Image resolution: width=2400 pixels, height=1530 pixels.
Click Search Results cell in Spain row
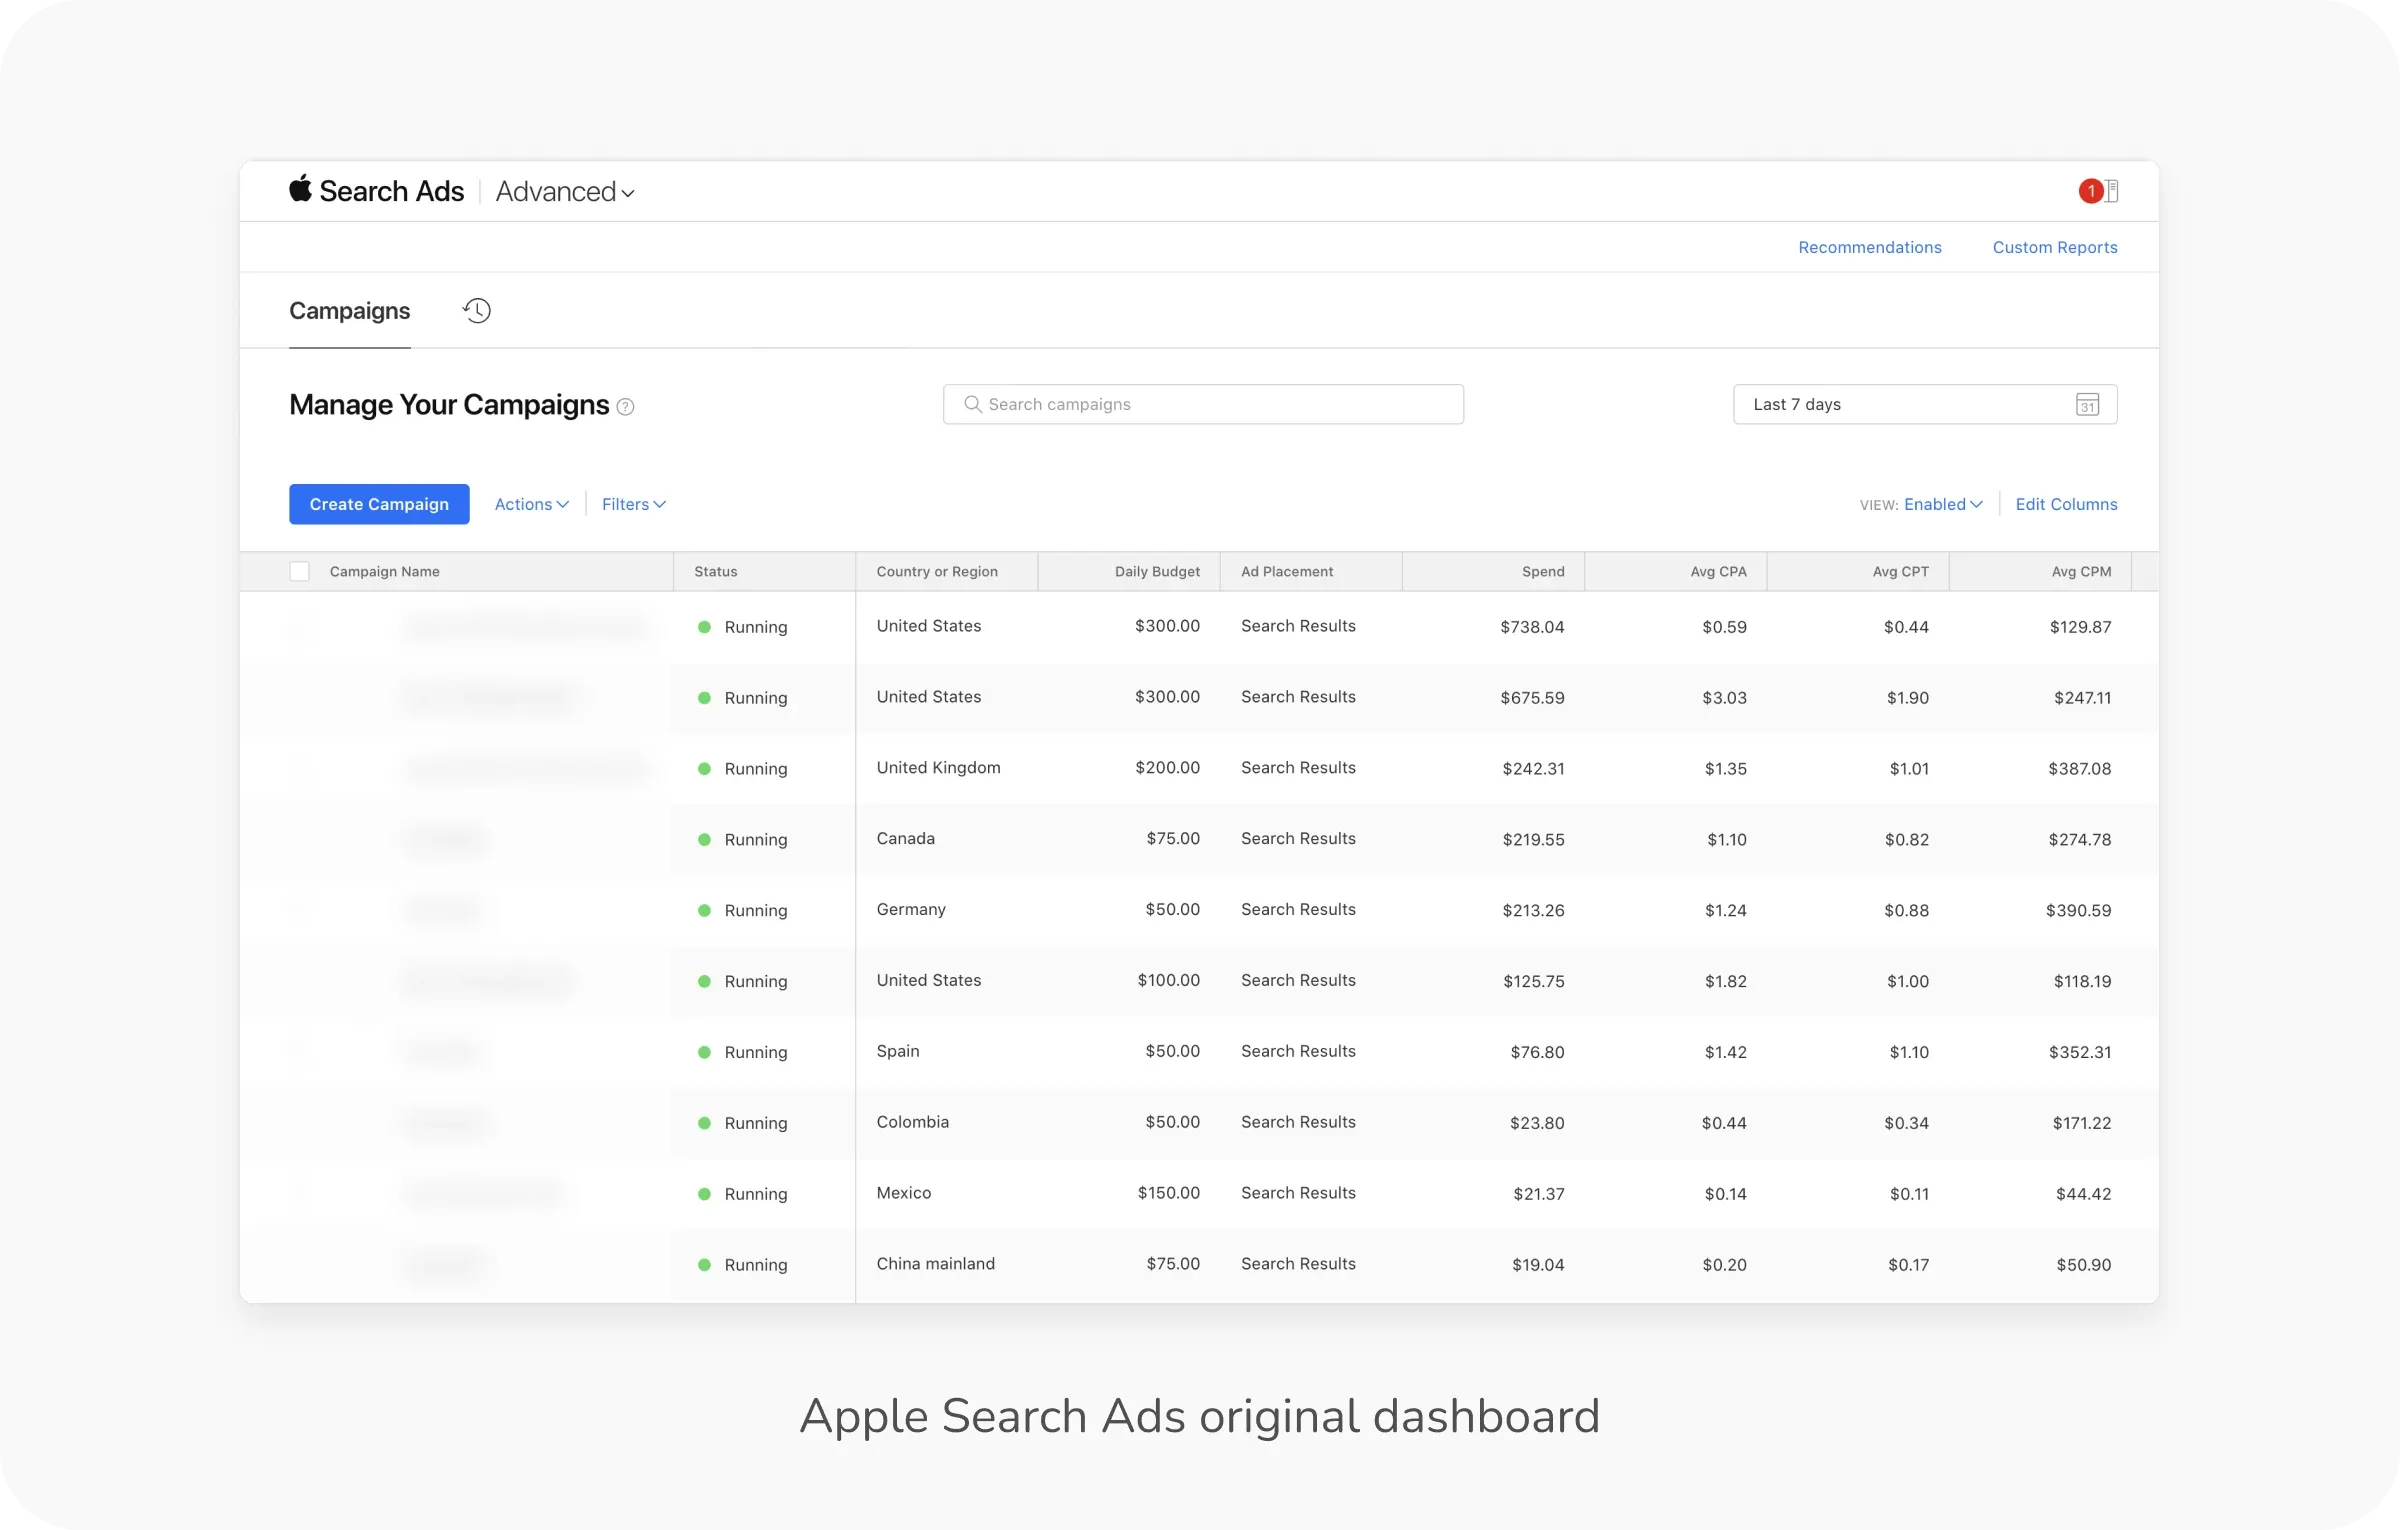[1298, 1051]
